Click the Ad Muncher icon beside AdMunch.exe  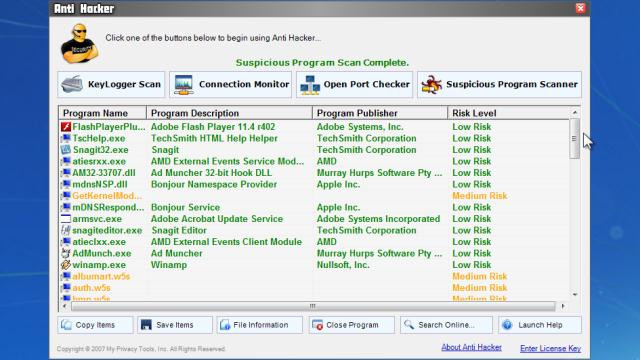[x=66, y=253]
